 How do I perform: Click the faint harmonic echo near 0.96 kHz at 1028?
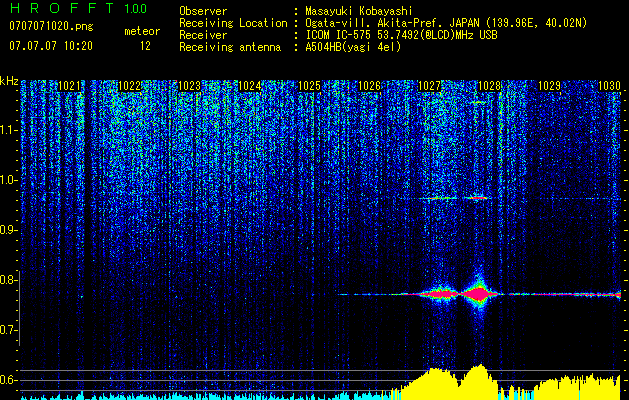coord(477,198)
